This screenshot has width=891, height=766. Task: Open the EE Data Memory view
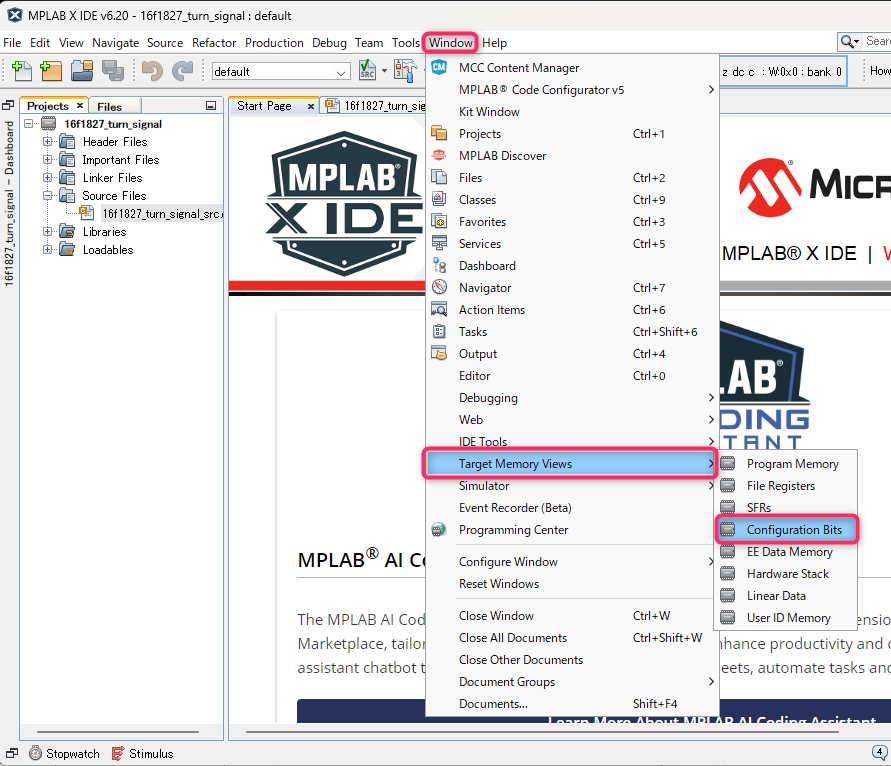click(786, 552)
